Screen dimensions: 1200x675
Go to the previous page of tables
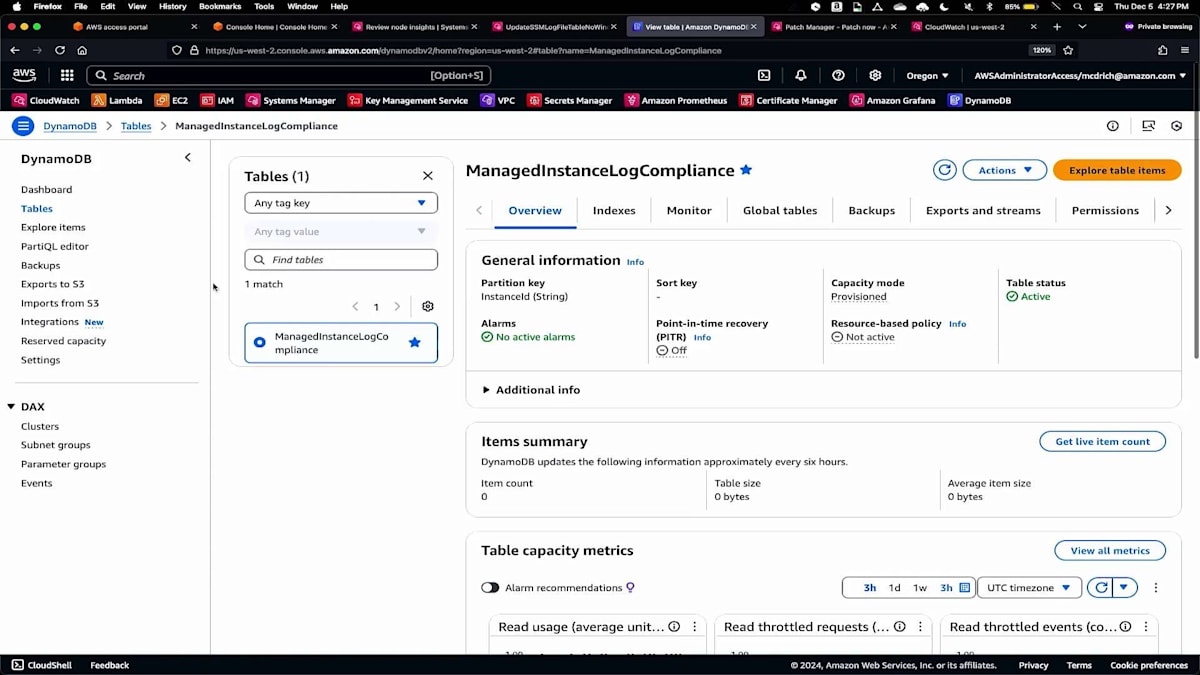(x=355, y=307)
